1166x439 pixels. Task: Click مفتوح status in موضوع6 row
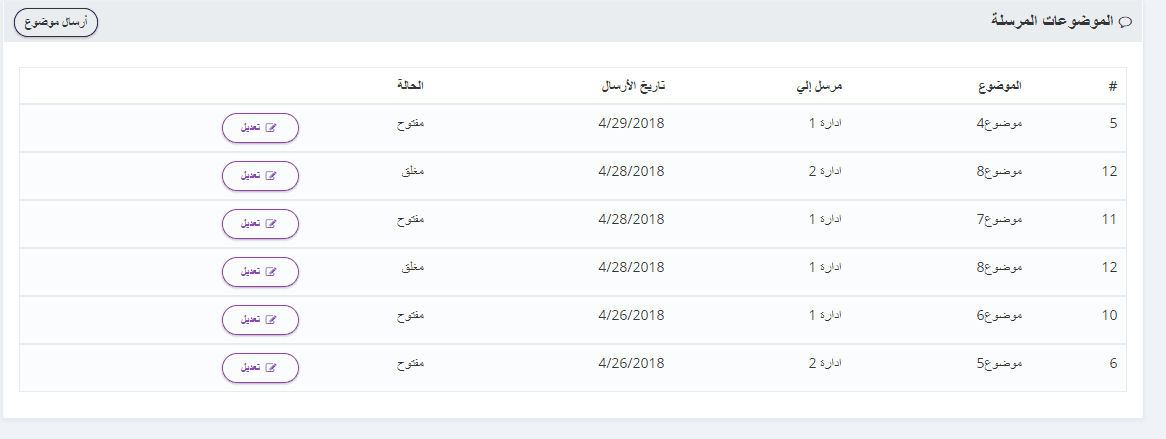[410, 315]
